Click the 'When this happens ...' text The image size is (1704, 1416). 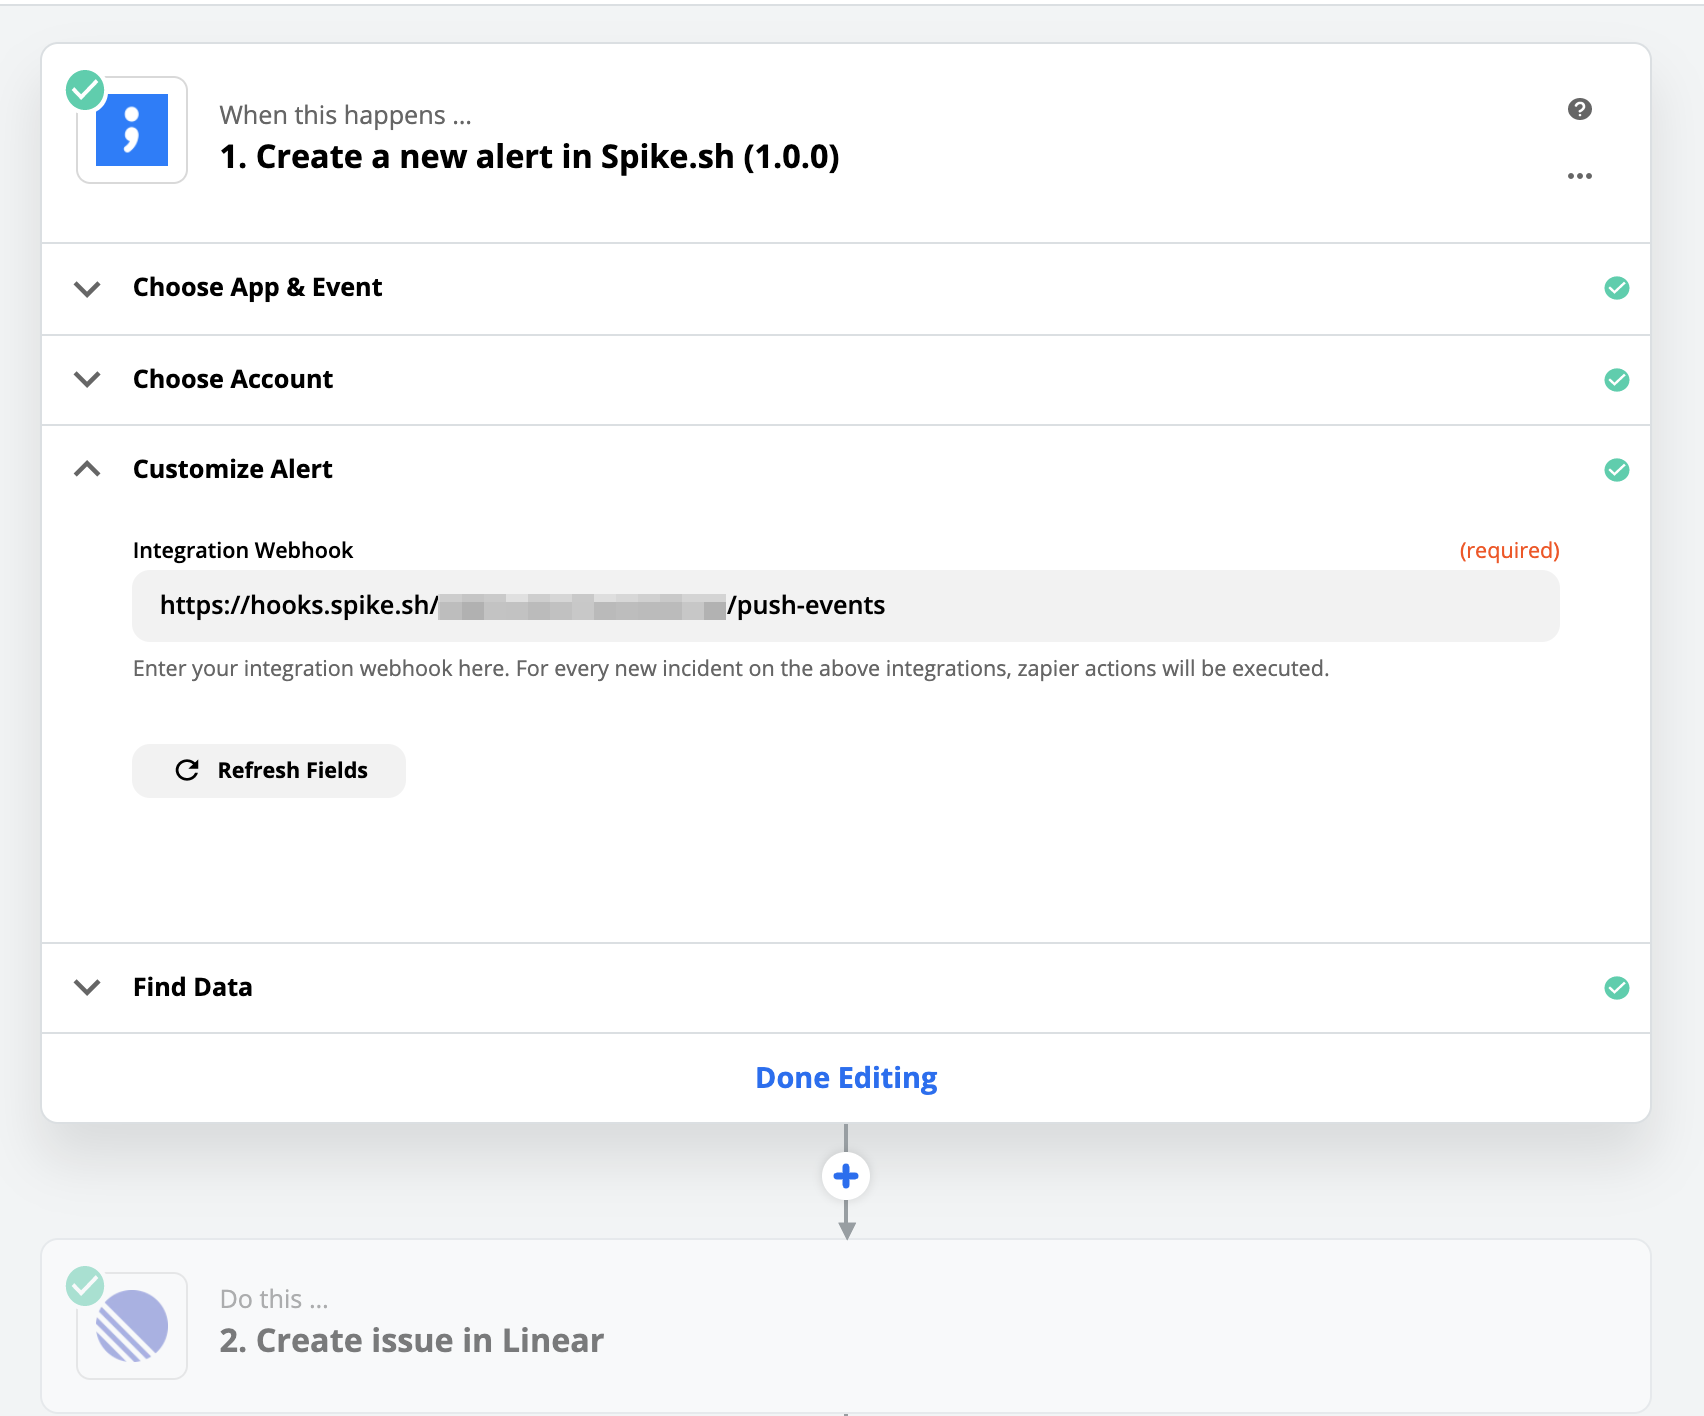click(x=345, y=115)
